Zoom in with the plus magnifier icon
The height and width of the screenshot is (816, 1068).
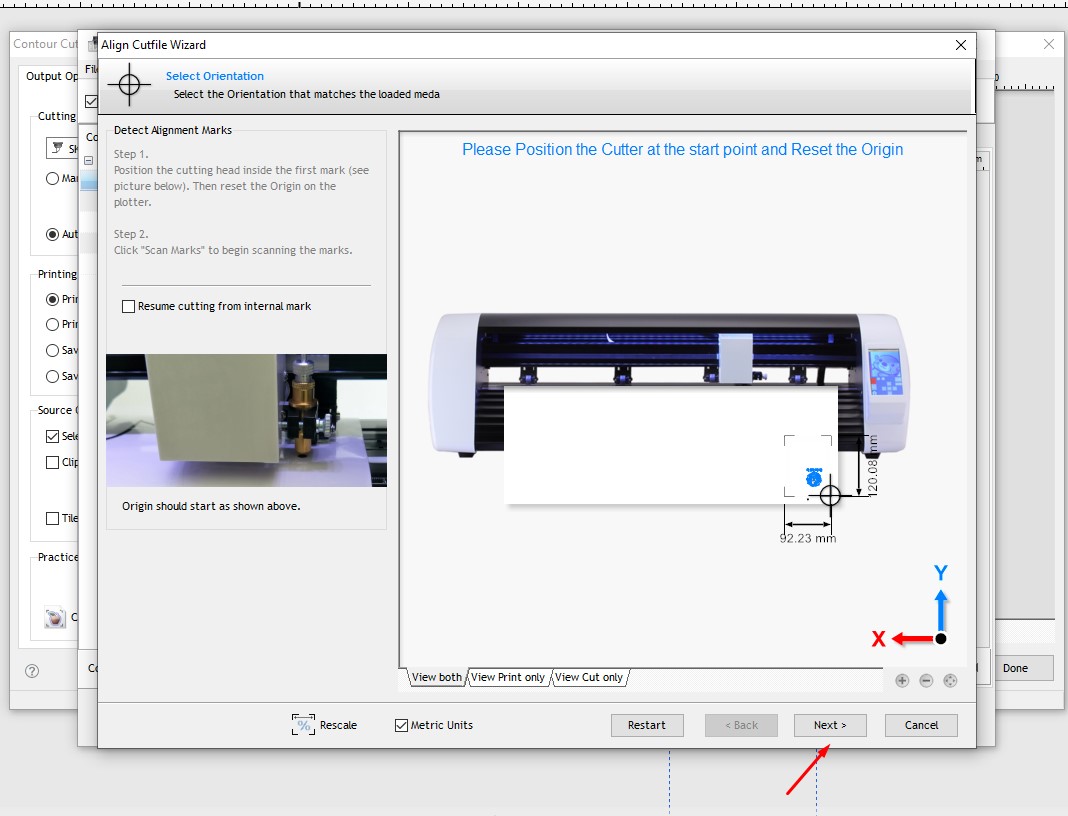(x=902, y=680)
